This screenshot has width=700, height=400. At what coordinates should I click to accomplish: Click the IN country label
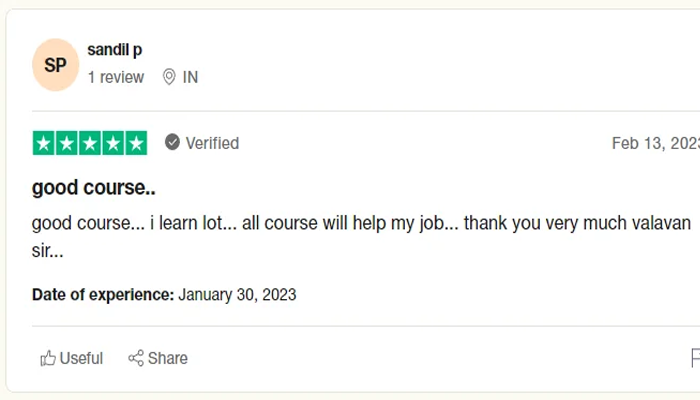point(190,77)
